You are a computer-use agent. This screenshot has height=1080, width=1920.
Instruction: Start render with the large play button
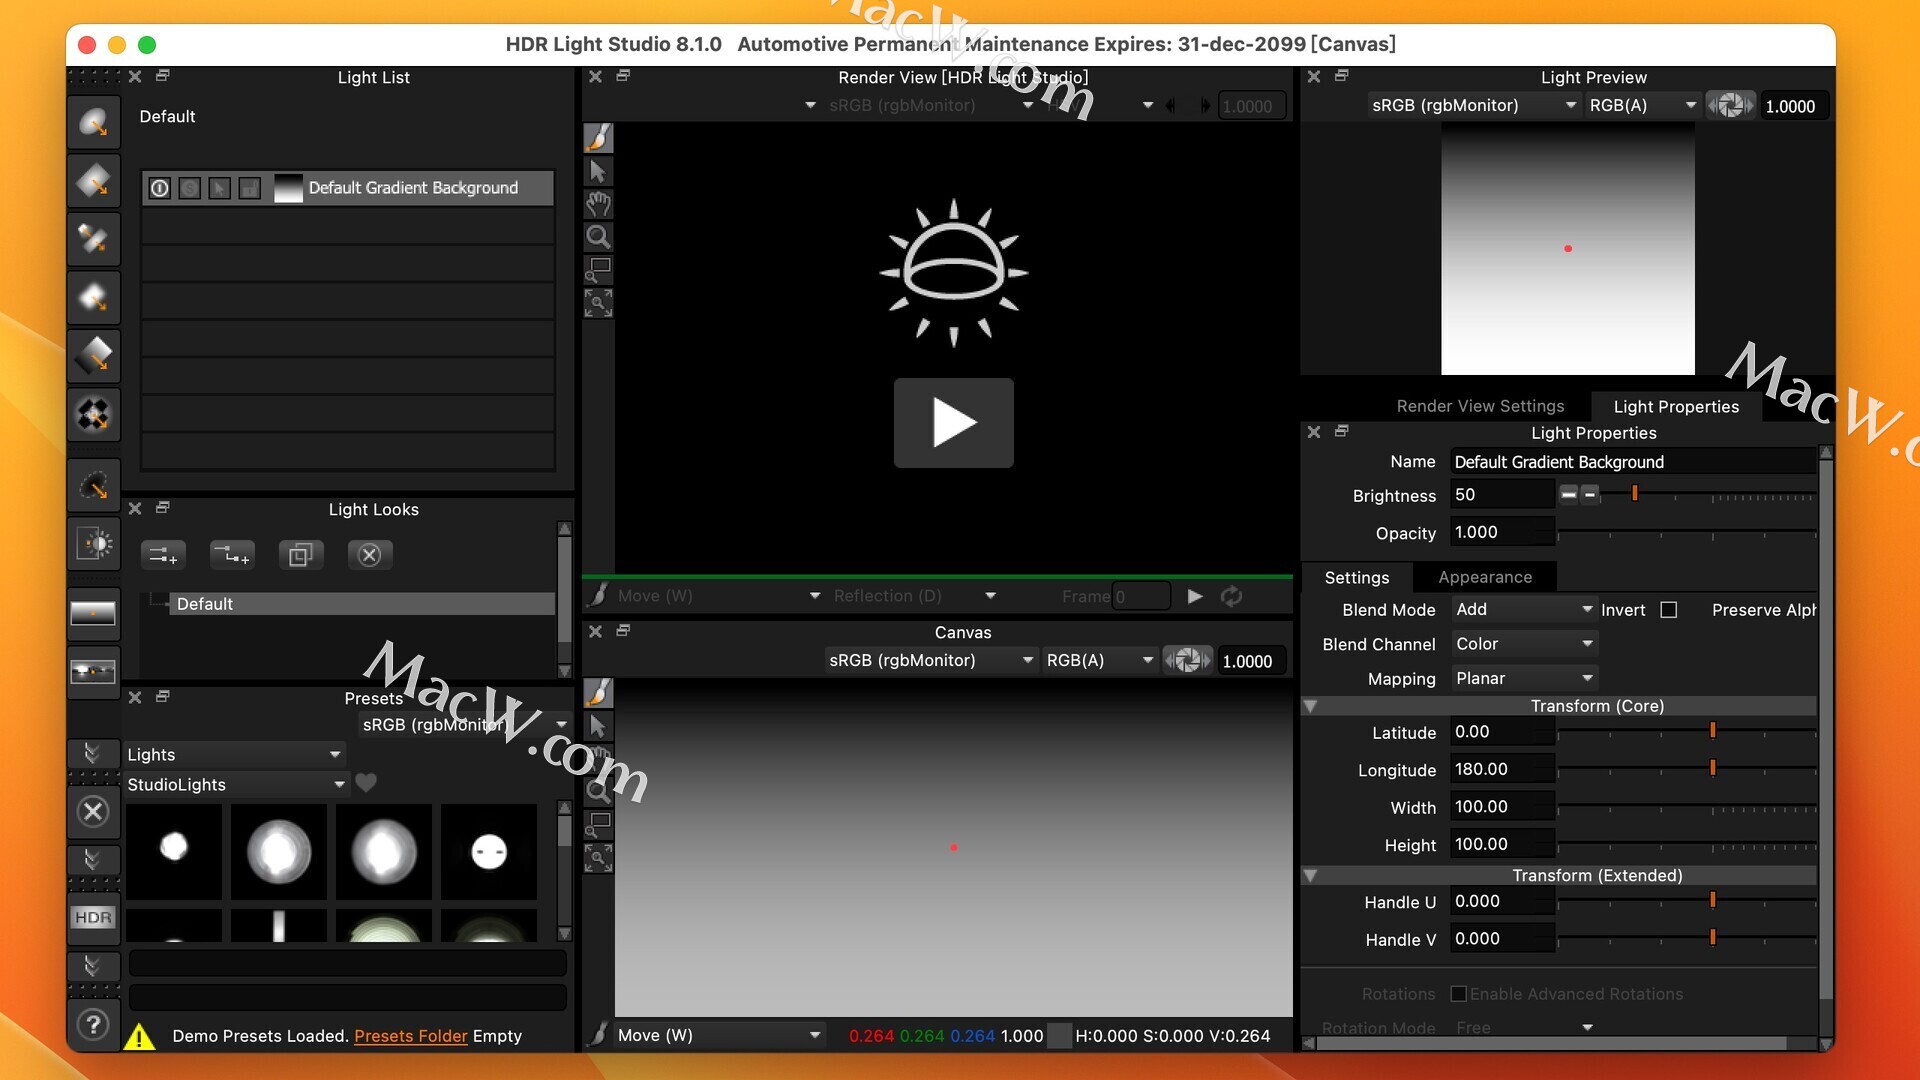[953, 422]
